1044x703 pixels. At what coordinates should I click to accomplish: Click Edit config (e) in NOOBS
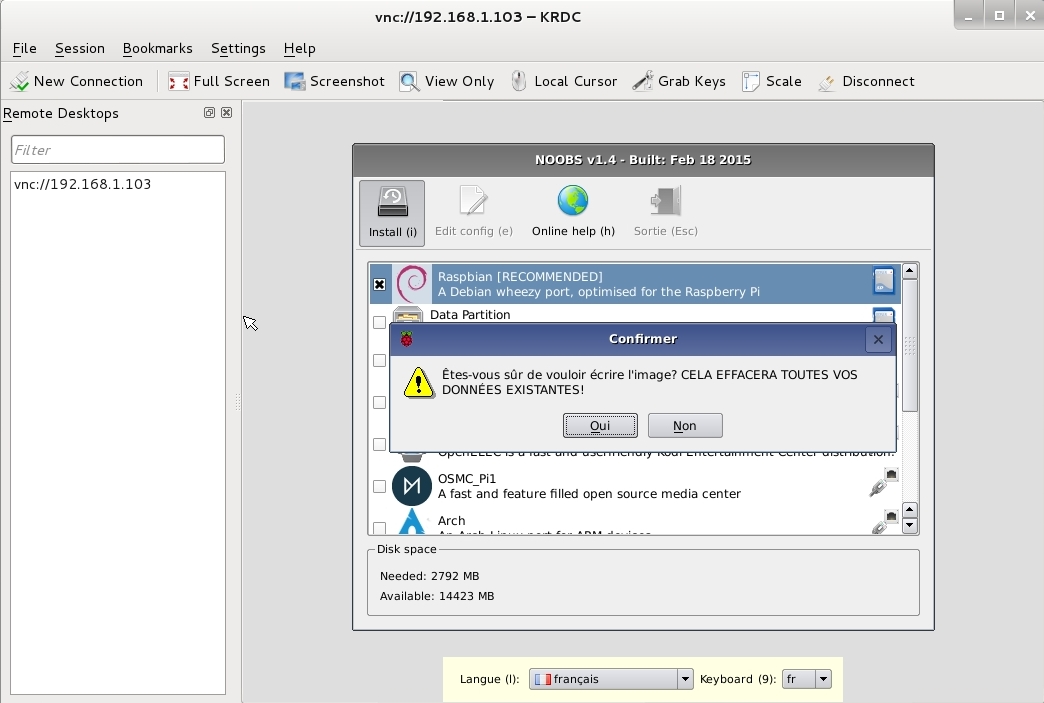tap(473, 213)
